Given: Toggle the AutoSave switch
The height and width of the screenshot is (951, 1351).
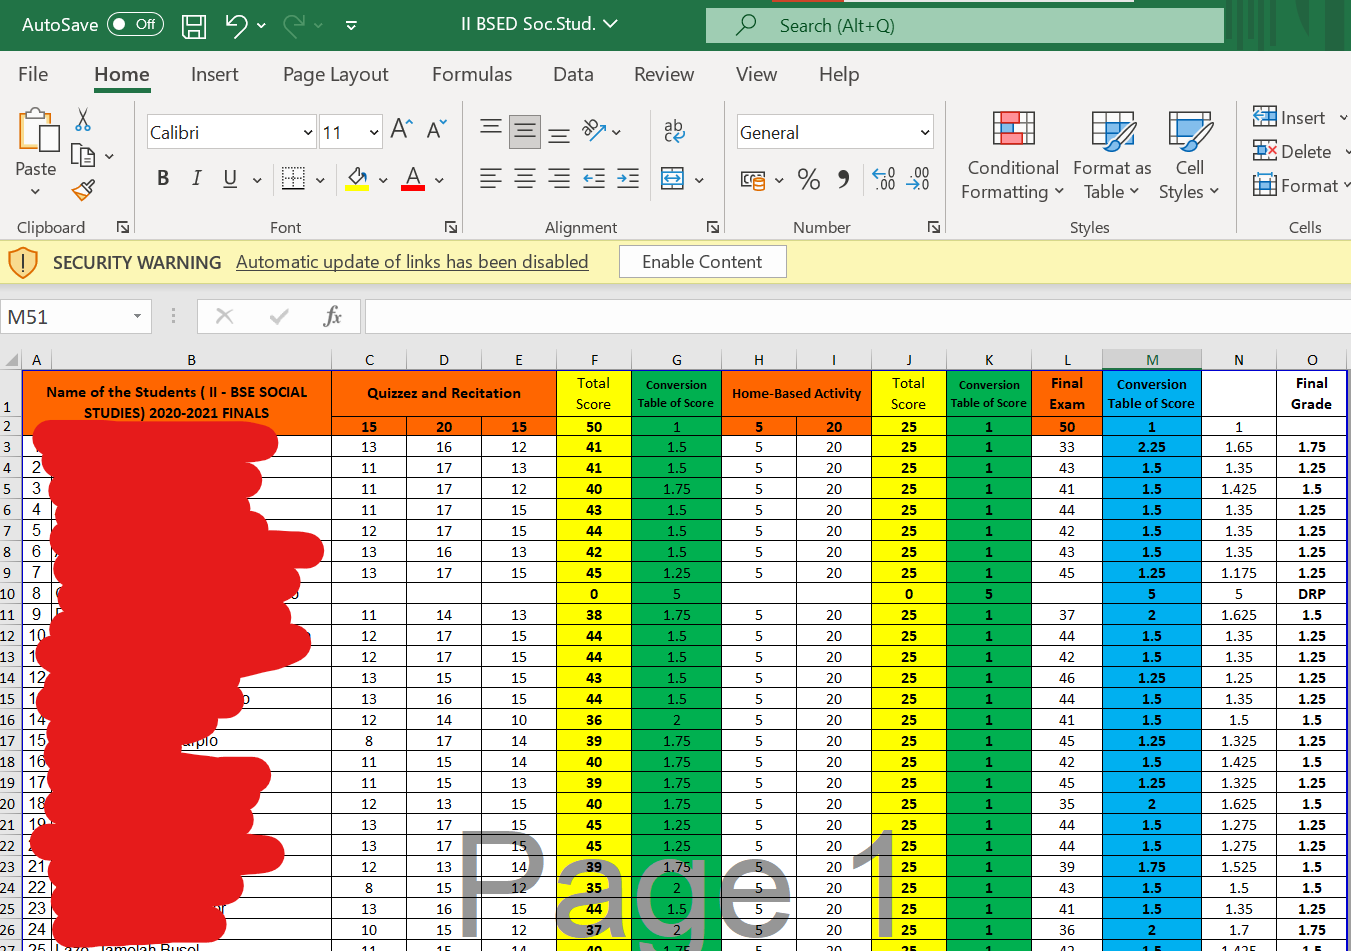Looking at the screenshot, I should [136, 24].
